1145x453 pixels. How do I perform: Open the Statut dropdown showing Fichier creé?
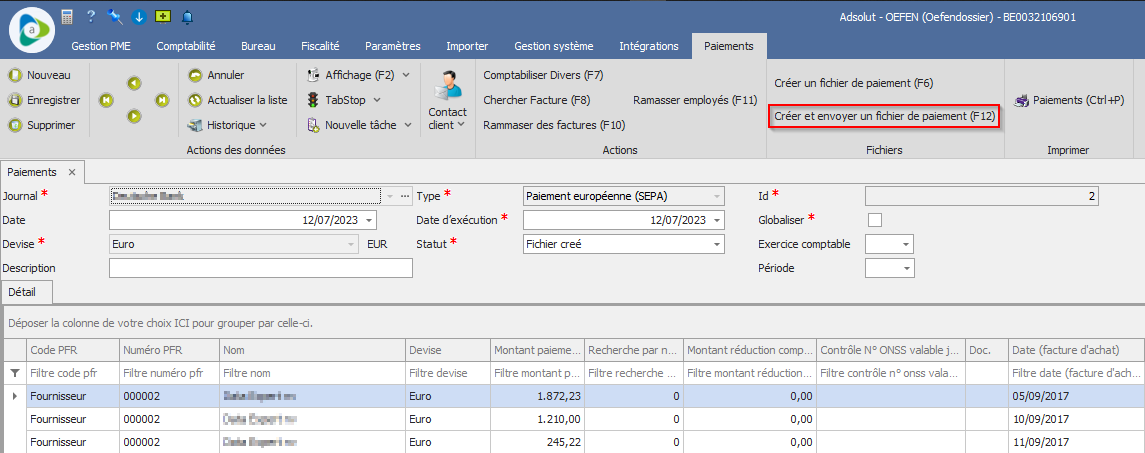tap(716, 244)
